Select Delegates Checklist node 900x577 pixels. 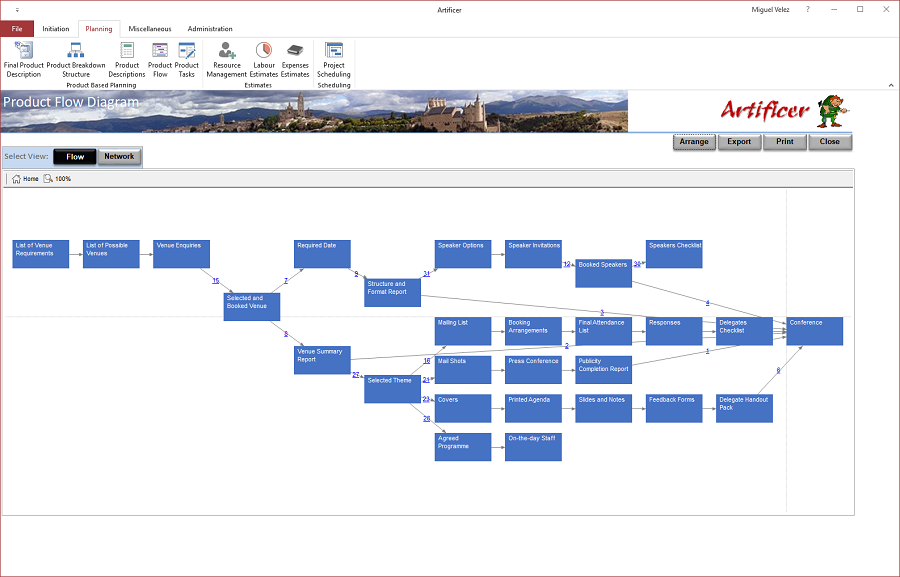744,331
